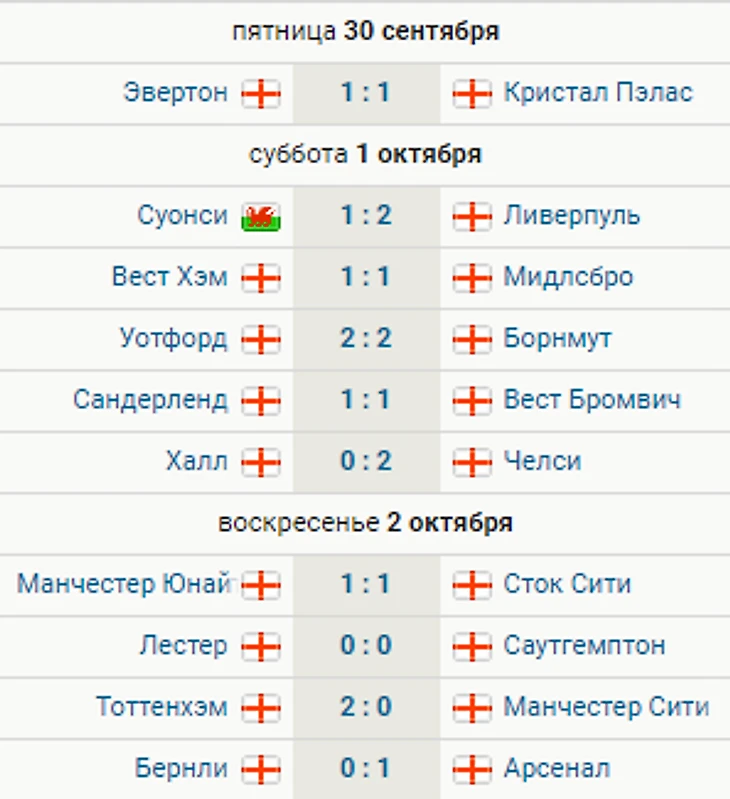The image size is (730, 799).
Task: Select the Вест Хэм team name
Action: coord(169,277)
